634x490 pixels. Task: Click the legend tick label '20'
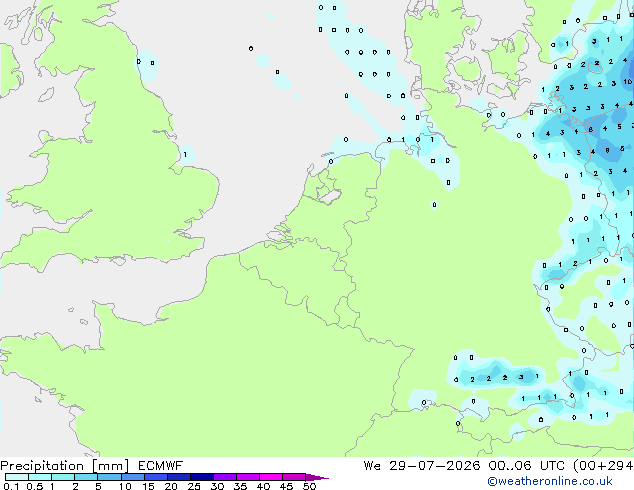click(171, 486)
